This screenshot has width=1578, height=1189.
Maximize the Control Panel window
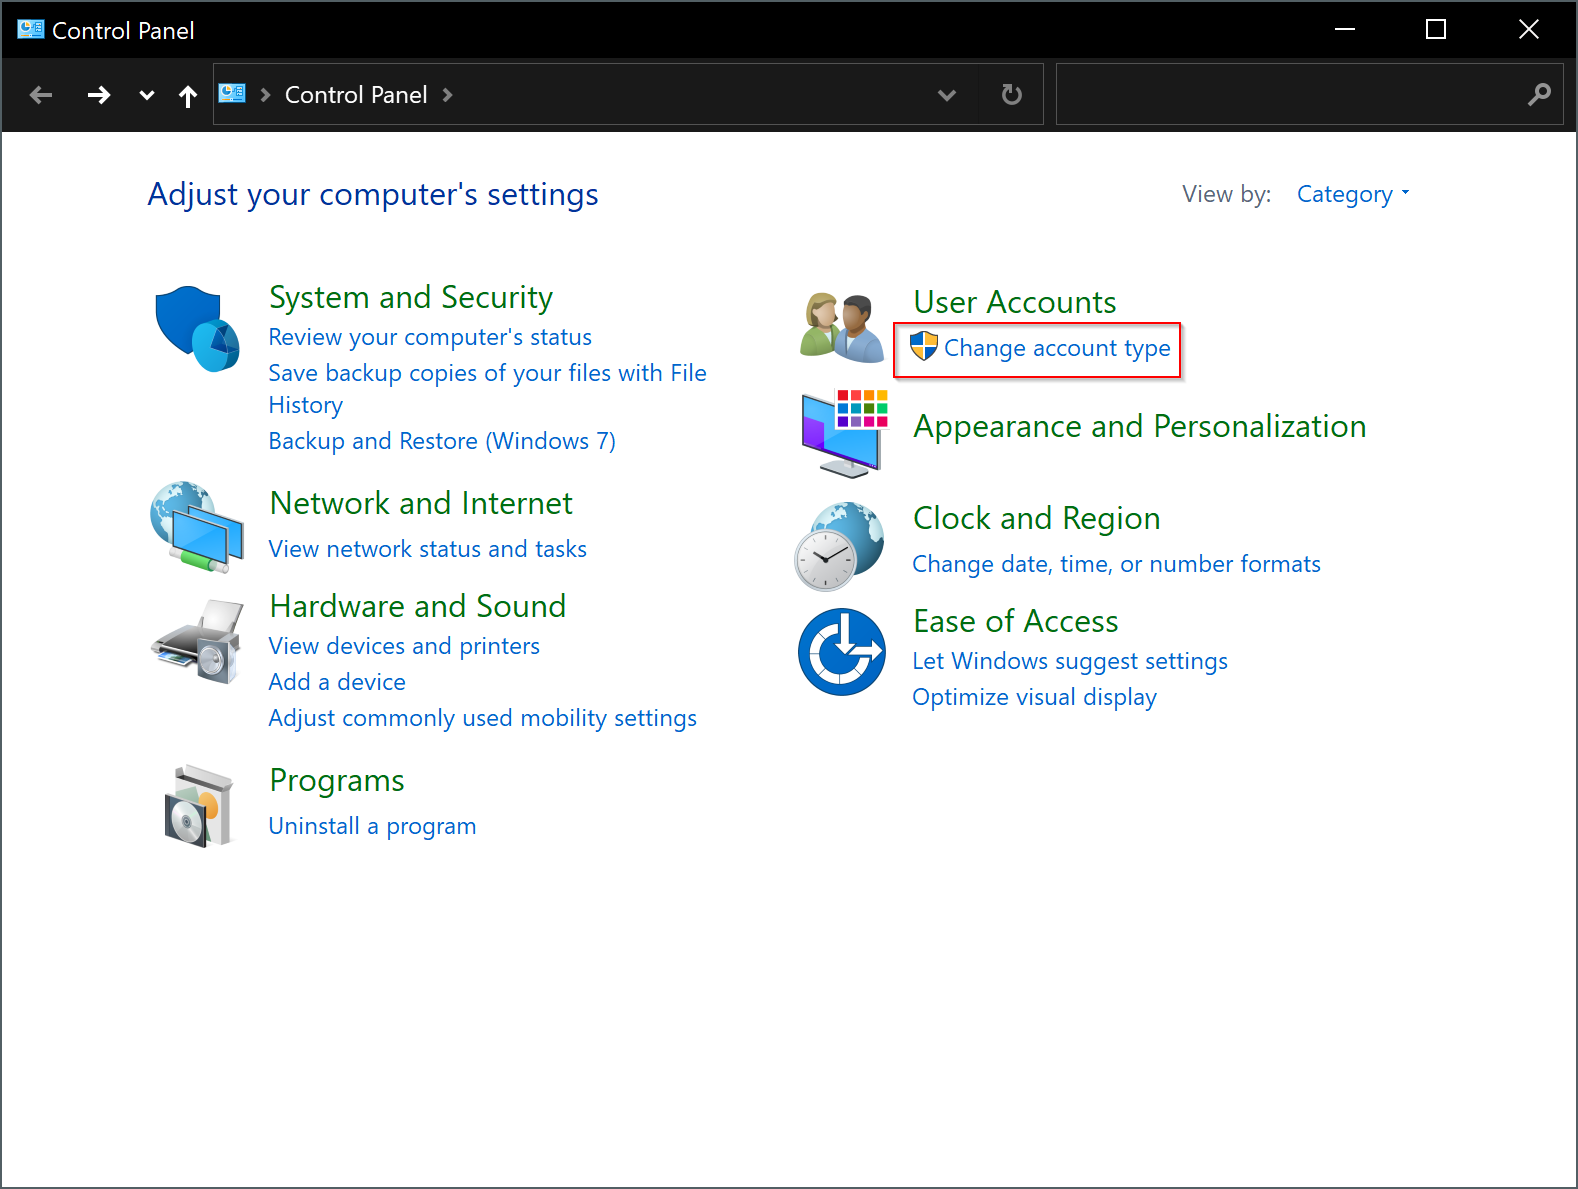click(x=1435, y=29)
